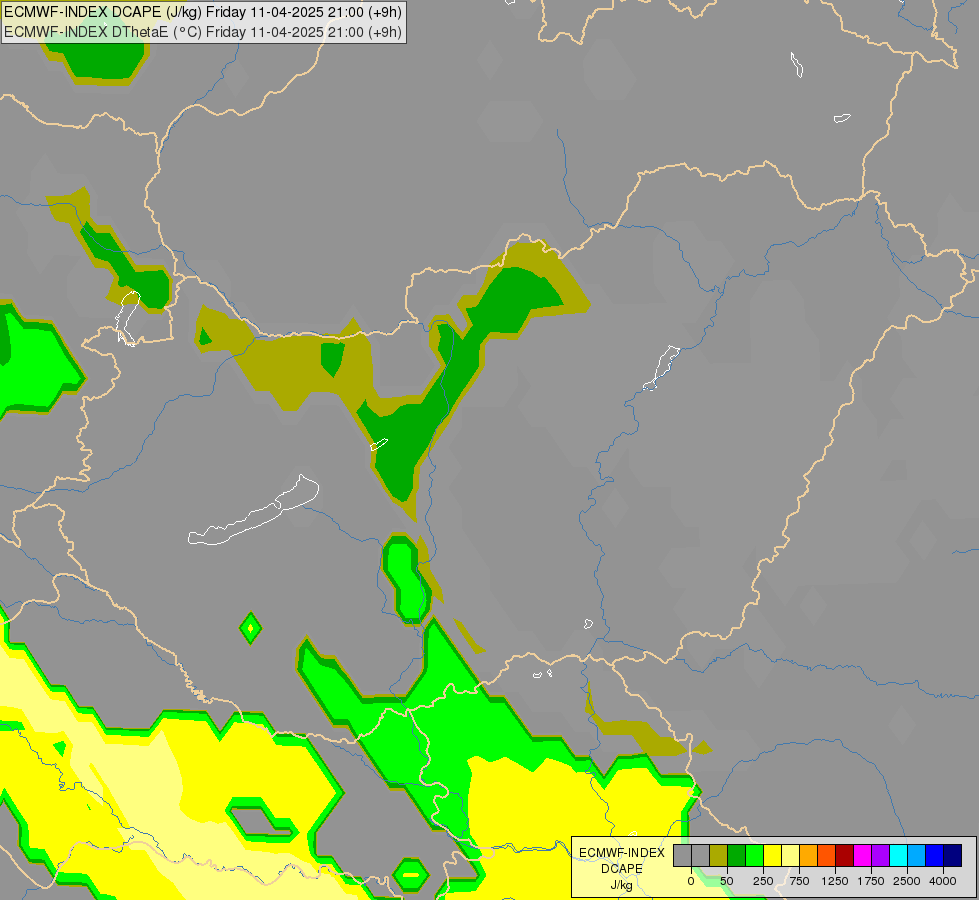Click the legend value 750
Image resolution: width=979 pixels, height=900 pixels.
799,881
